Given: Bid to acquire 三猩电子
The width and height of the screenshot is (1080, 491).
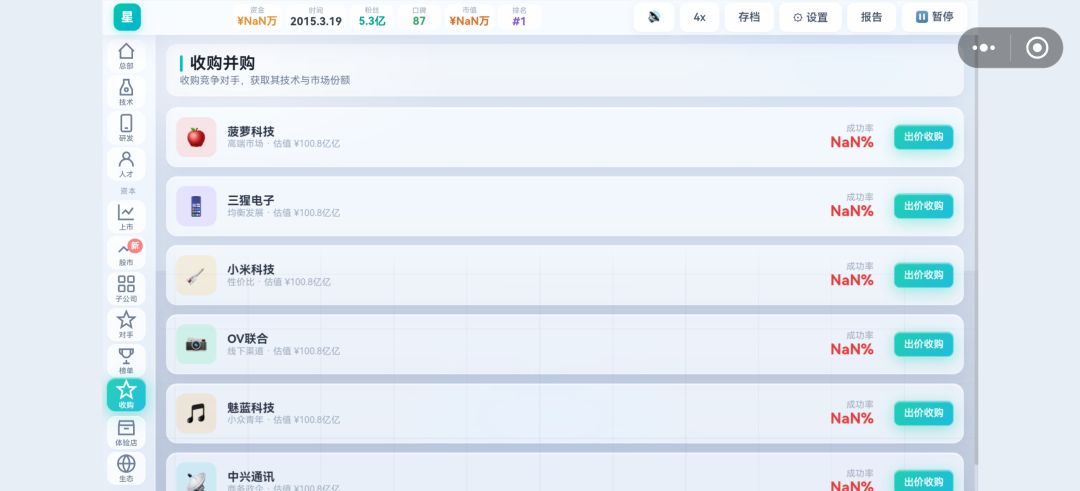Looking at the screenshot, I should click(x=924, y=206).
